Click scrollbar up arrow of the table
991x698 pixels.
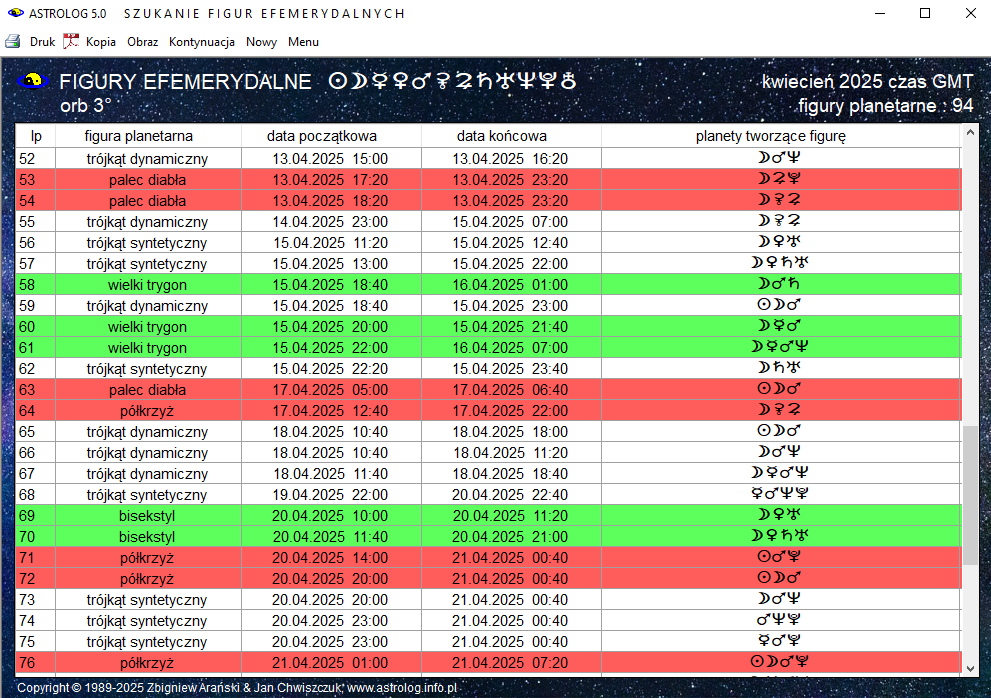pos(969,133)
